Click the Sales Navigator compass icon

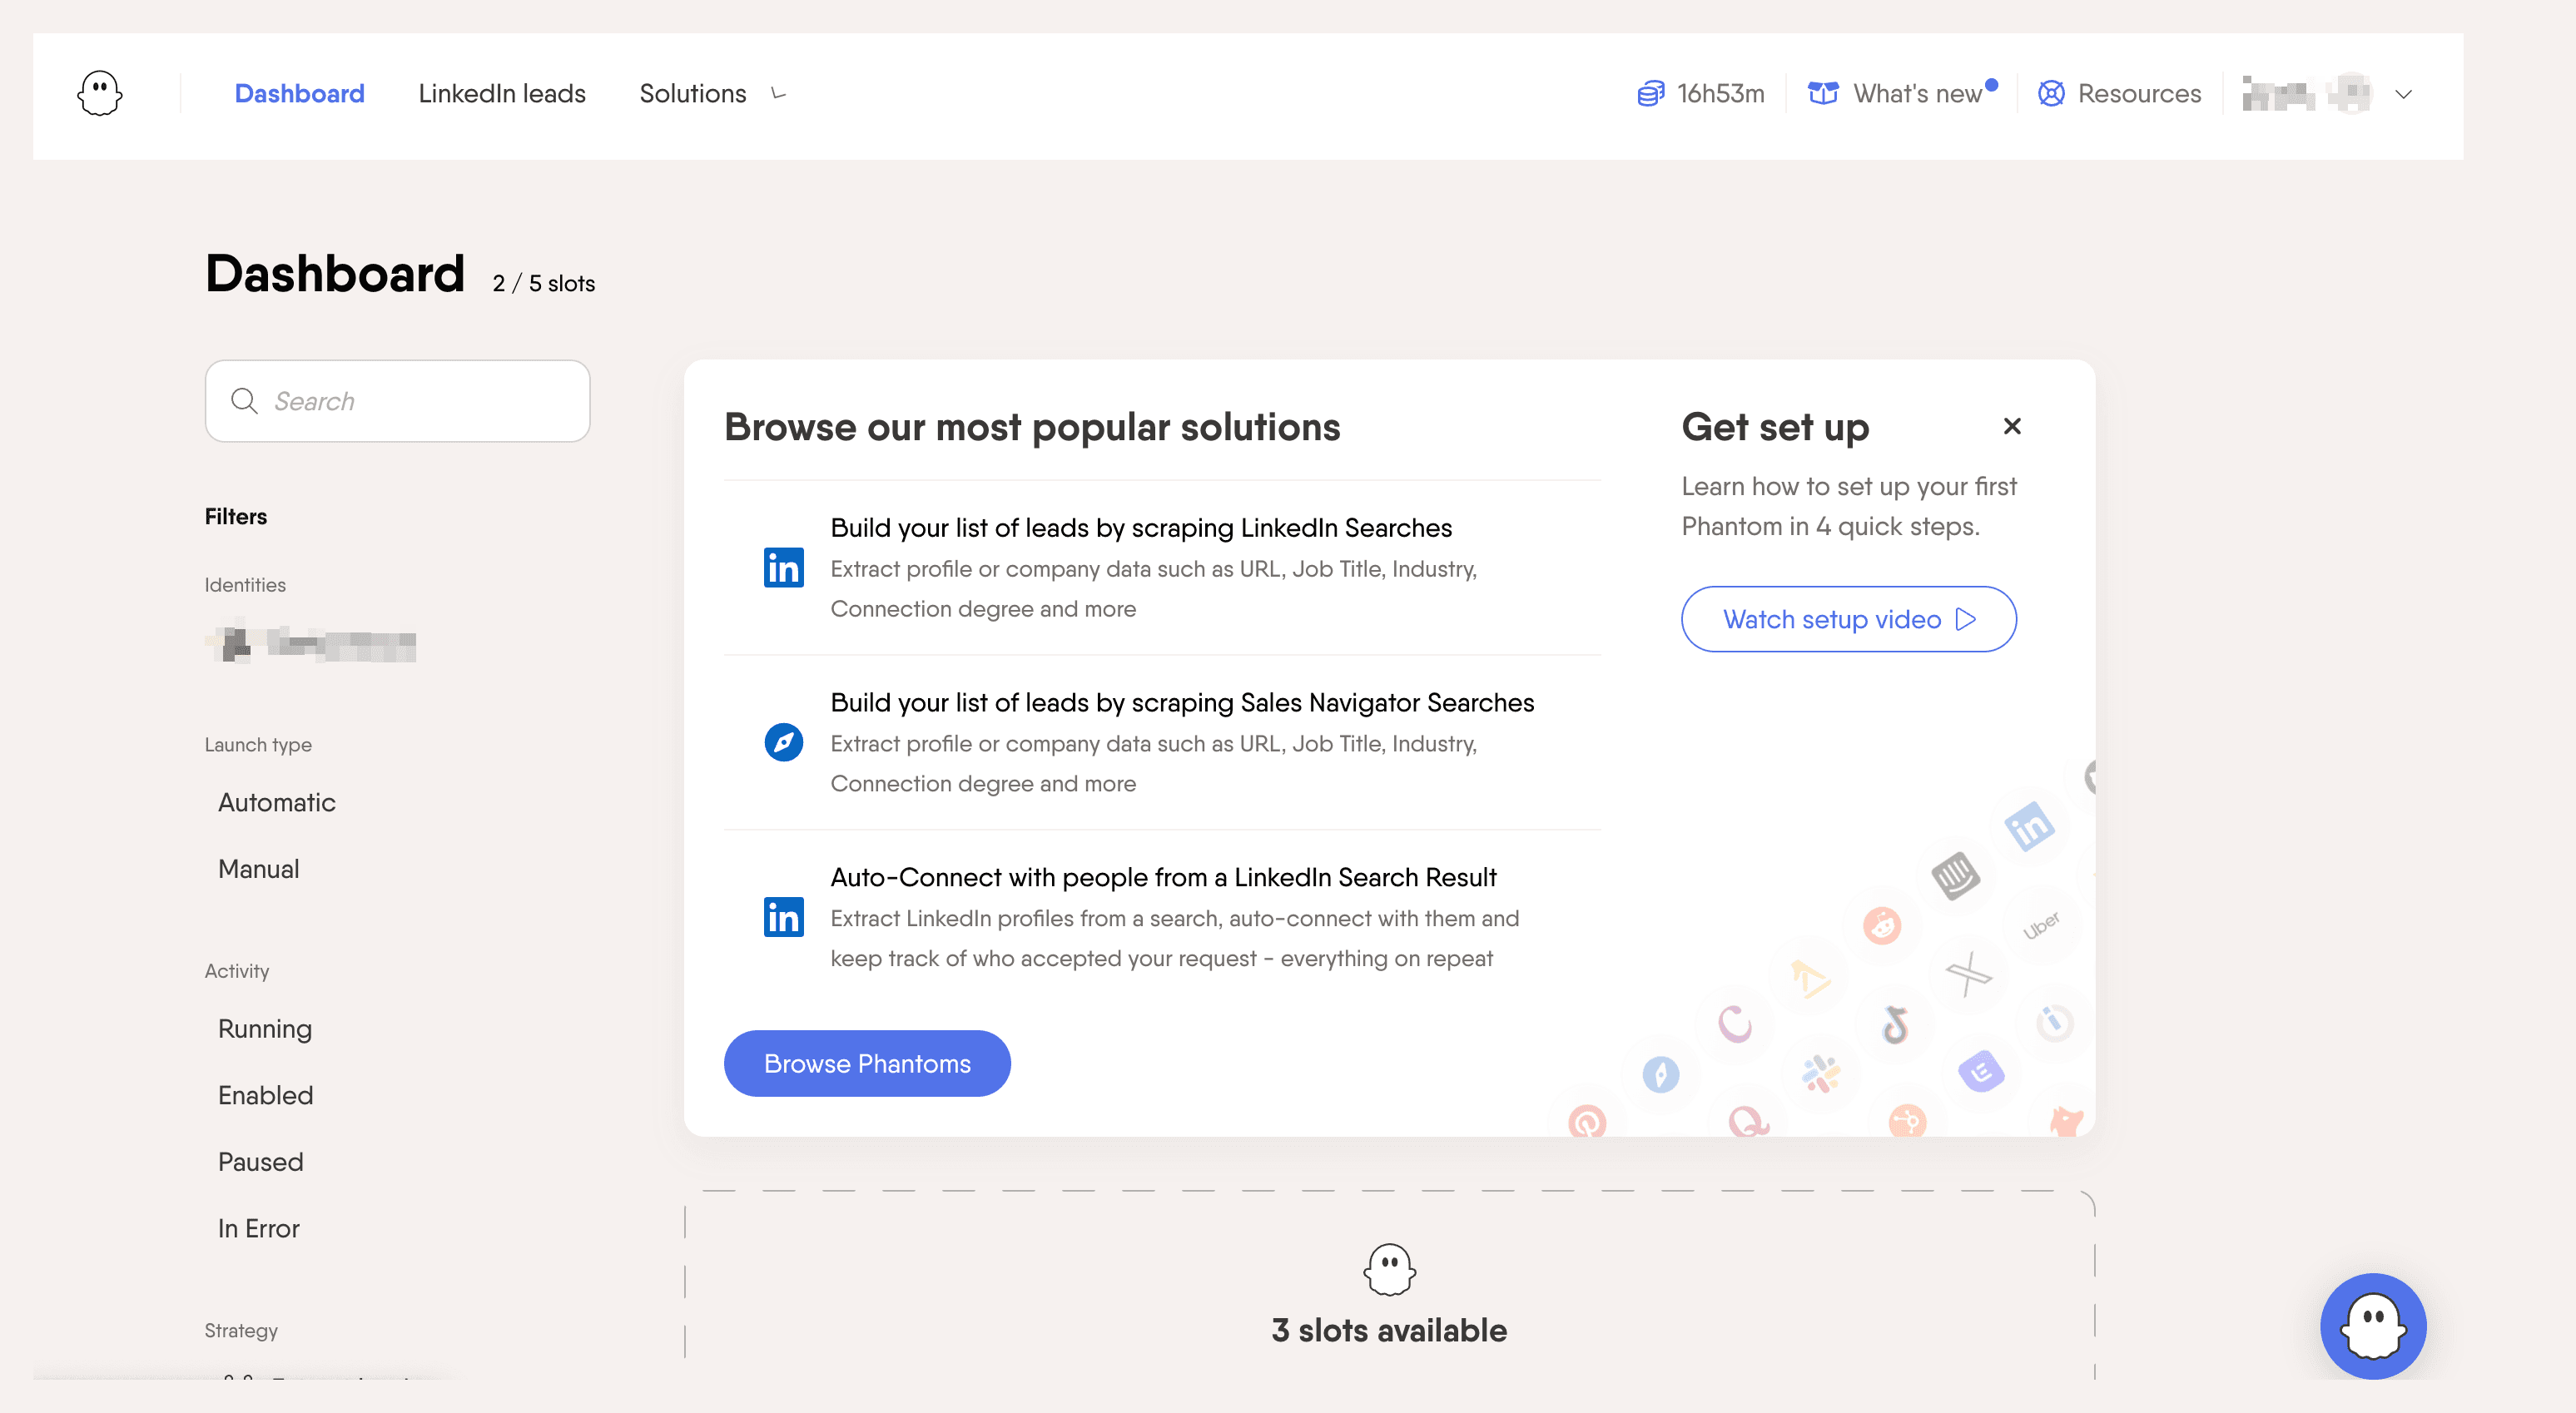tap(784, 742)
